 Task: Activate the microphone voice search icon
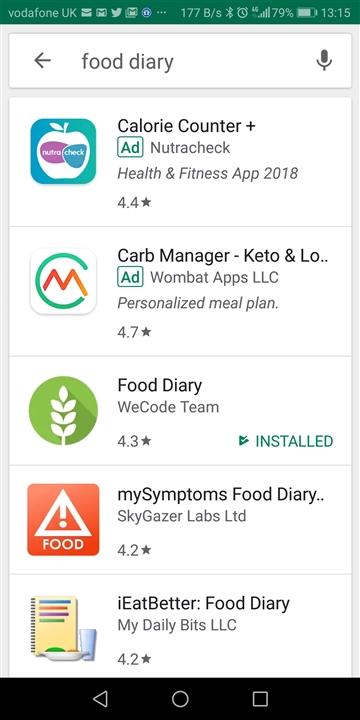click(324, 61)
